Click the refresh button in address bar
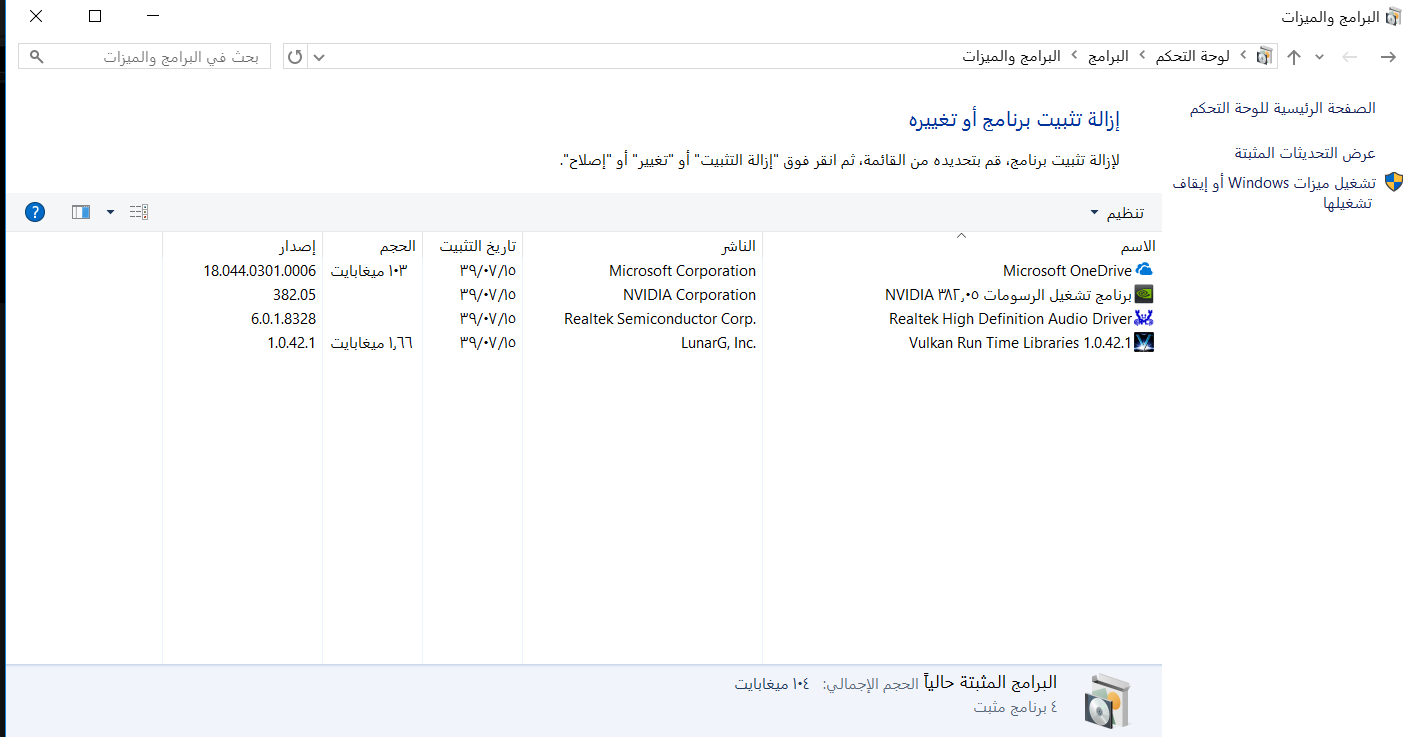 (x=295, y=56)
